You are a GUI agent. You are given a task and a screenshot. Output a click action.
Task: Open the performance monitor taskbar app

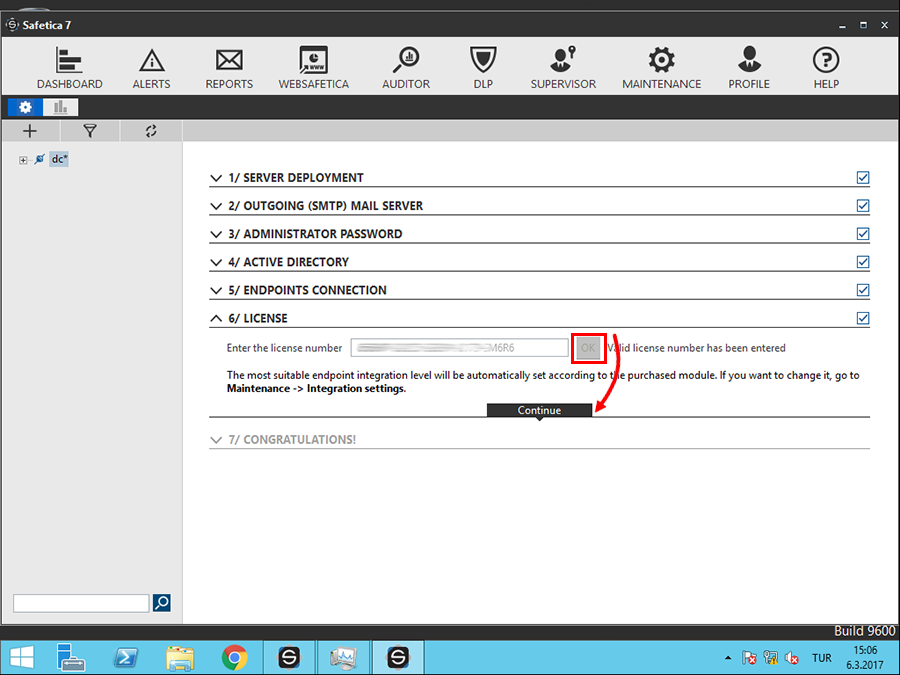[343, 657]
